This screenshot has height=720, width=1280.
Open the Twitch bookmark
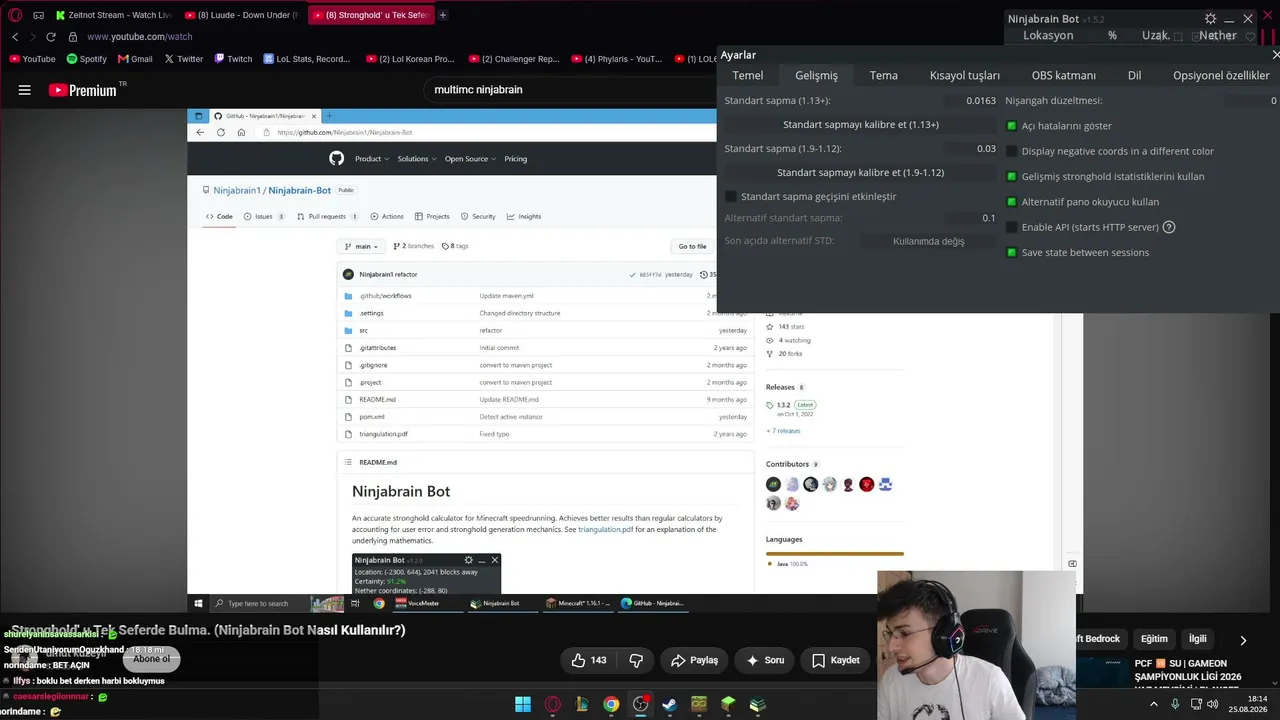(x=233, y=59)
